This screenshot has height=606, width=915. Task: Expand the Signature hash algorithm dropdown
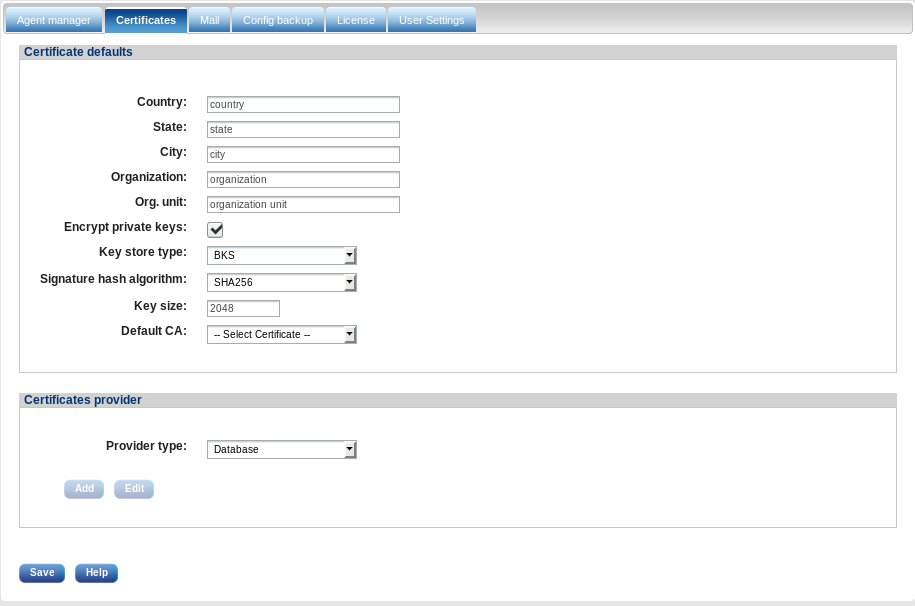[282, 282]
